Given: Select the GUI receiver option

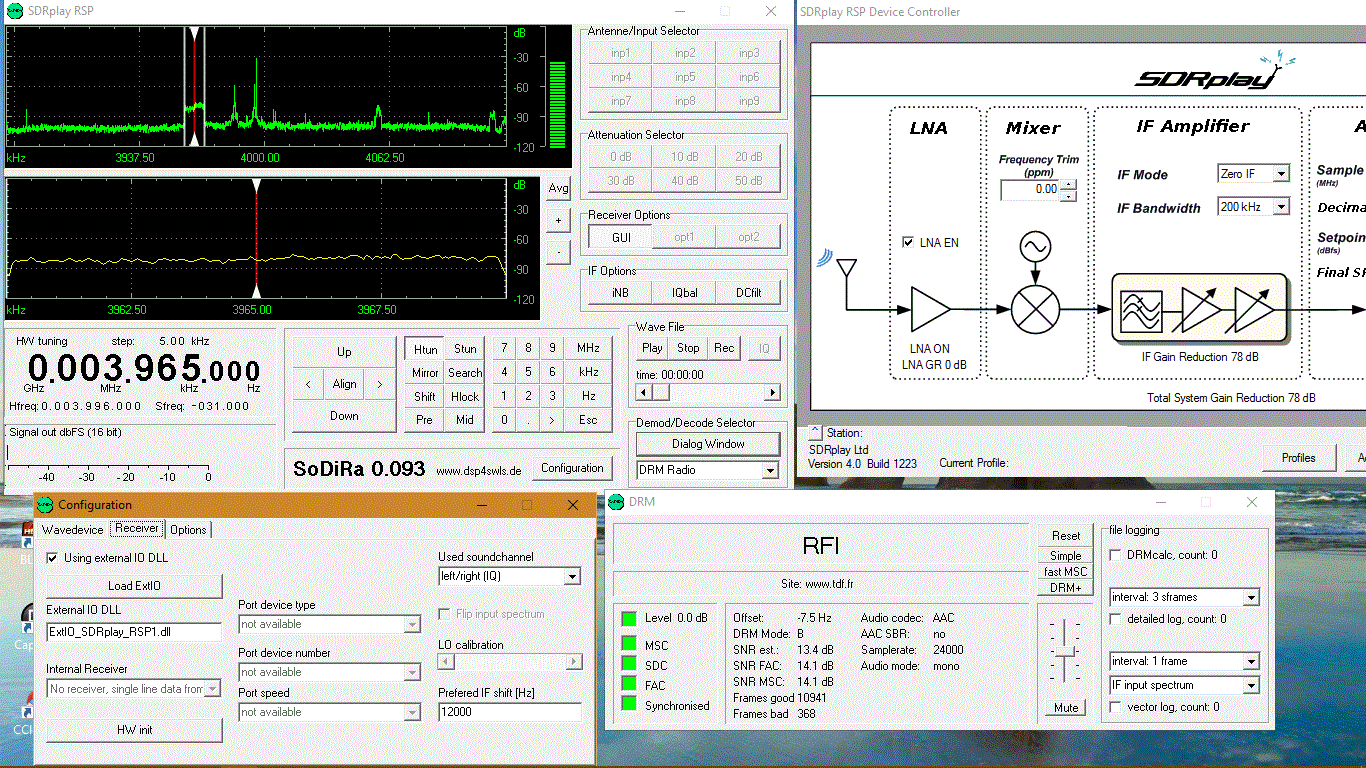Looking at the screenshot, I should point(620,237).
